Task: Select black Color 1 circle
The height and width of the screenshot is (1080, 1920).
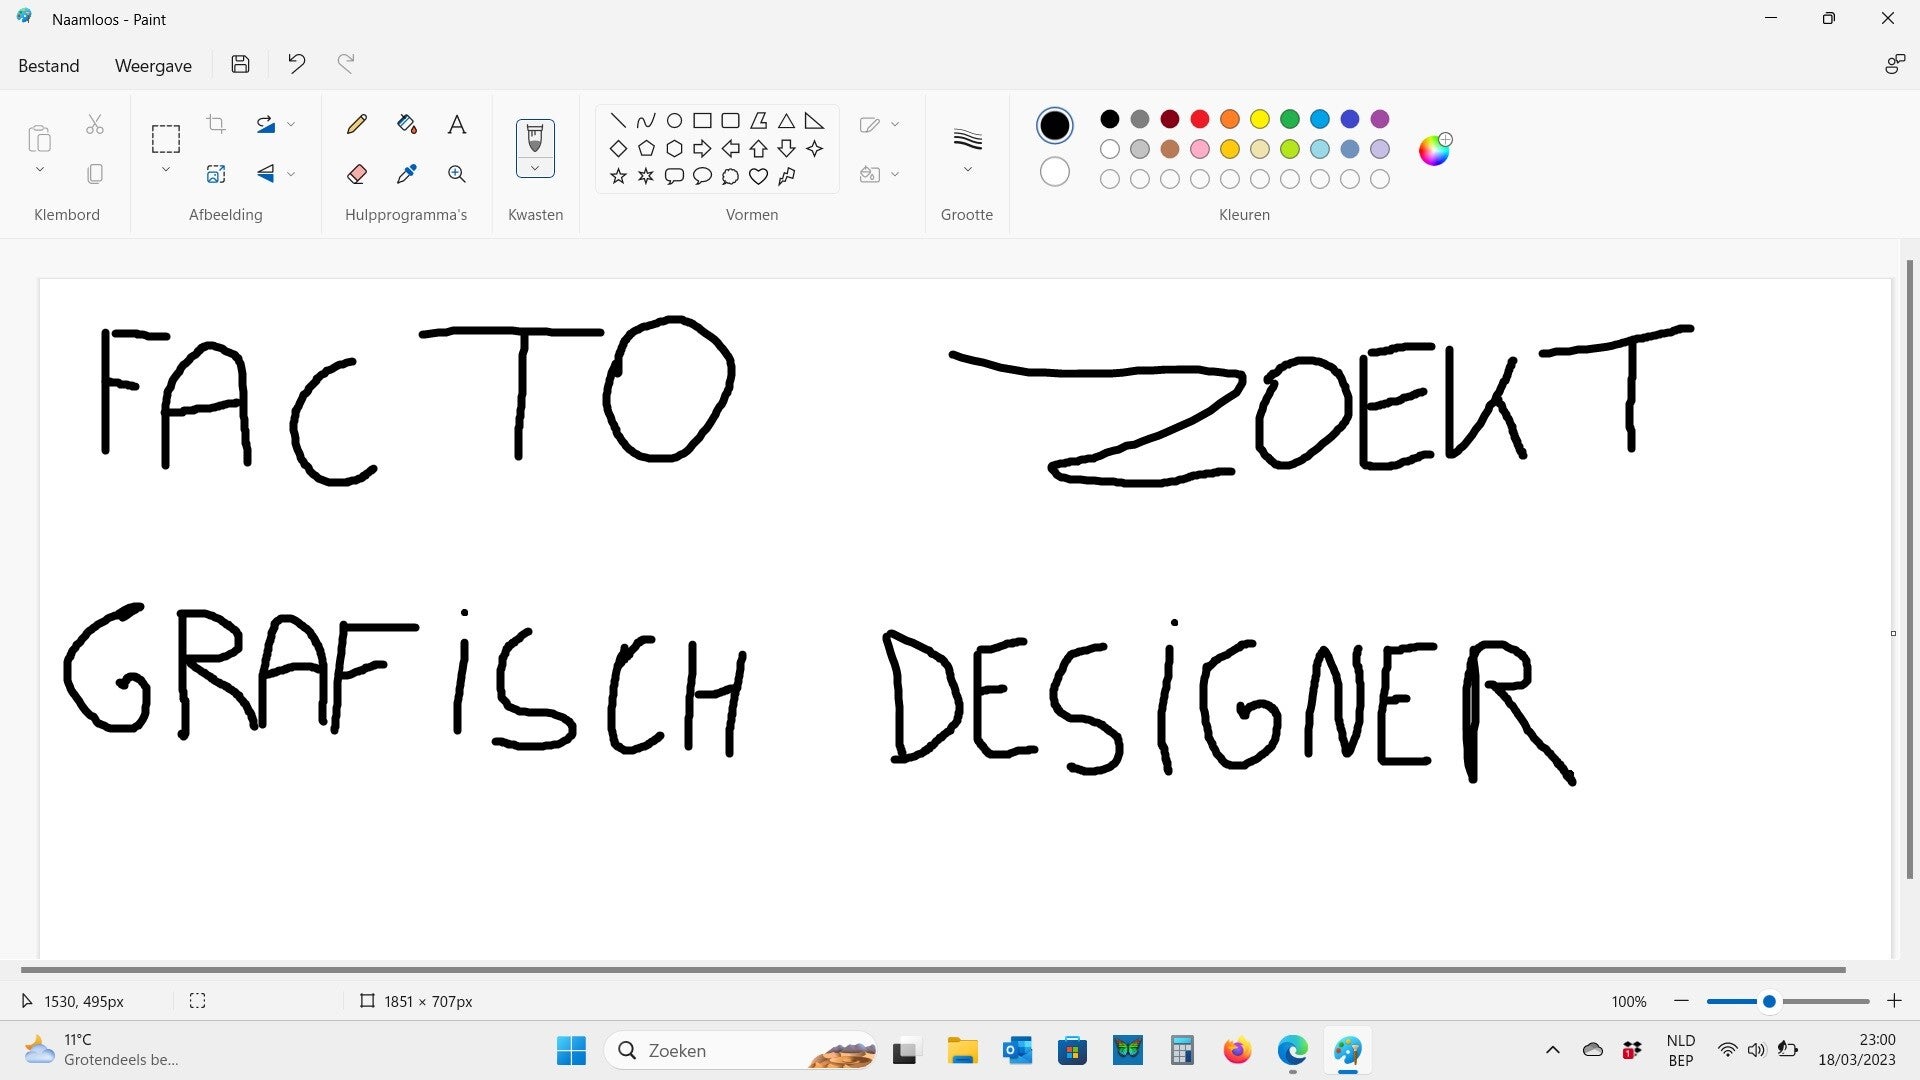Action: click(1054, 125)
